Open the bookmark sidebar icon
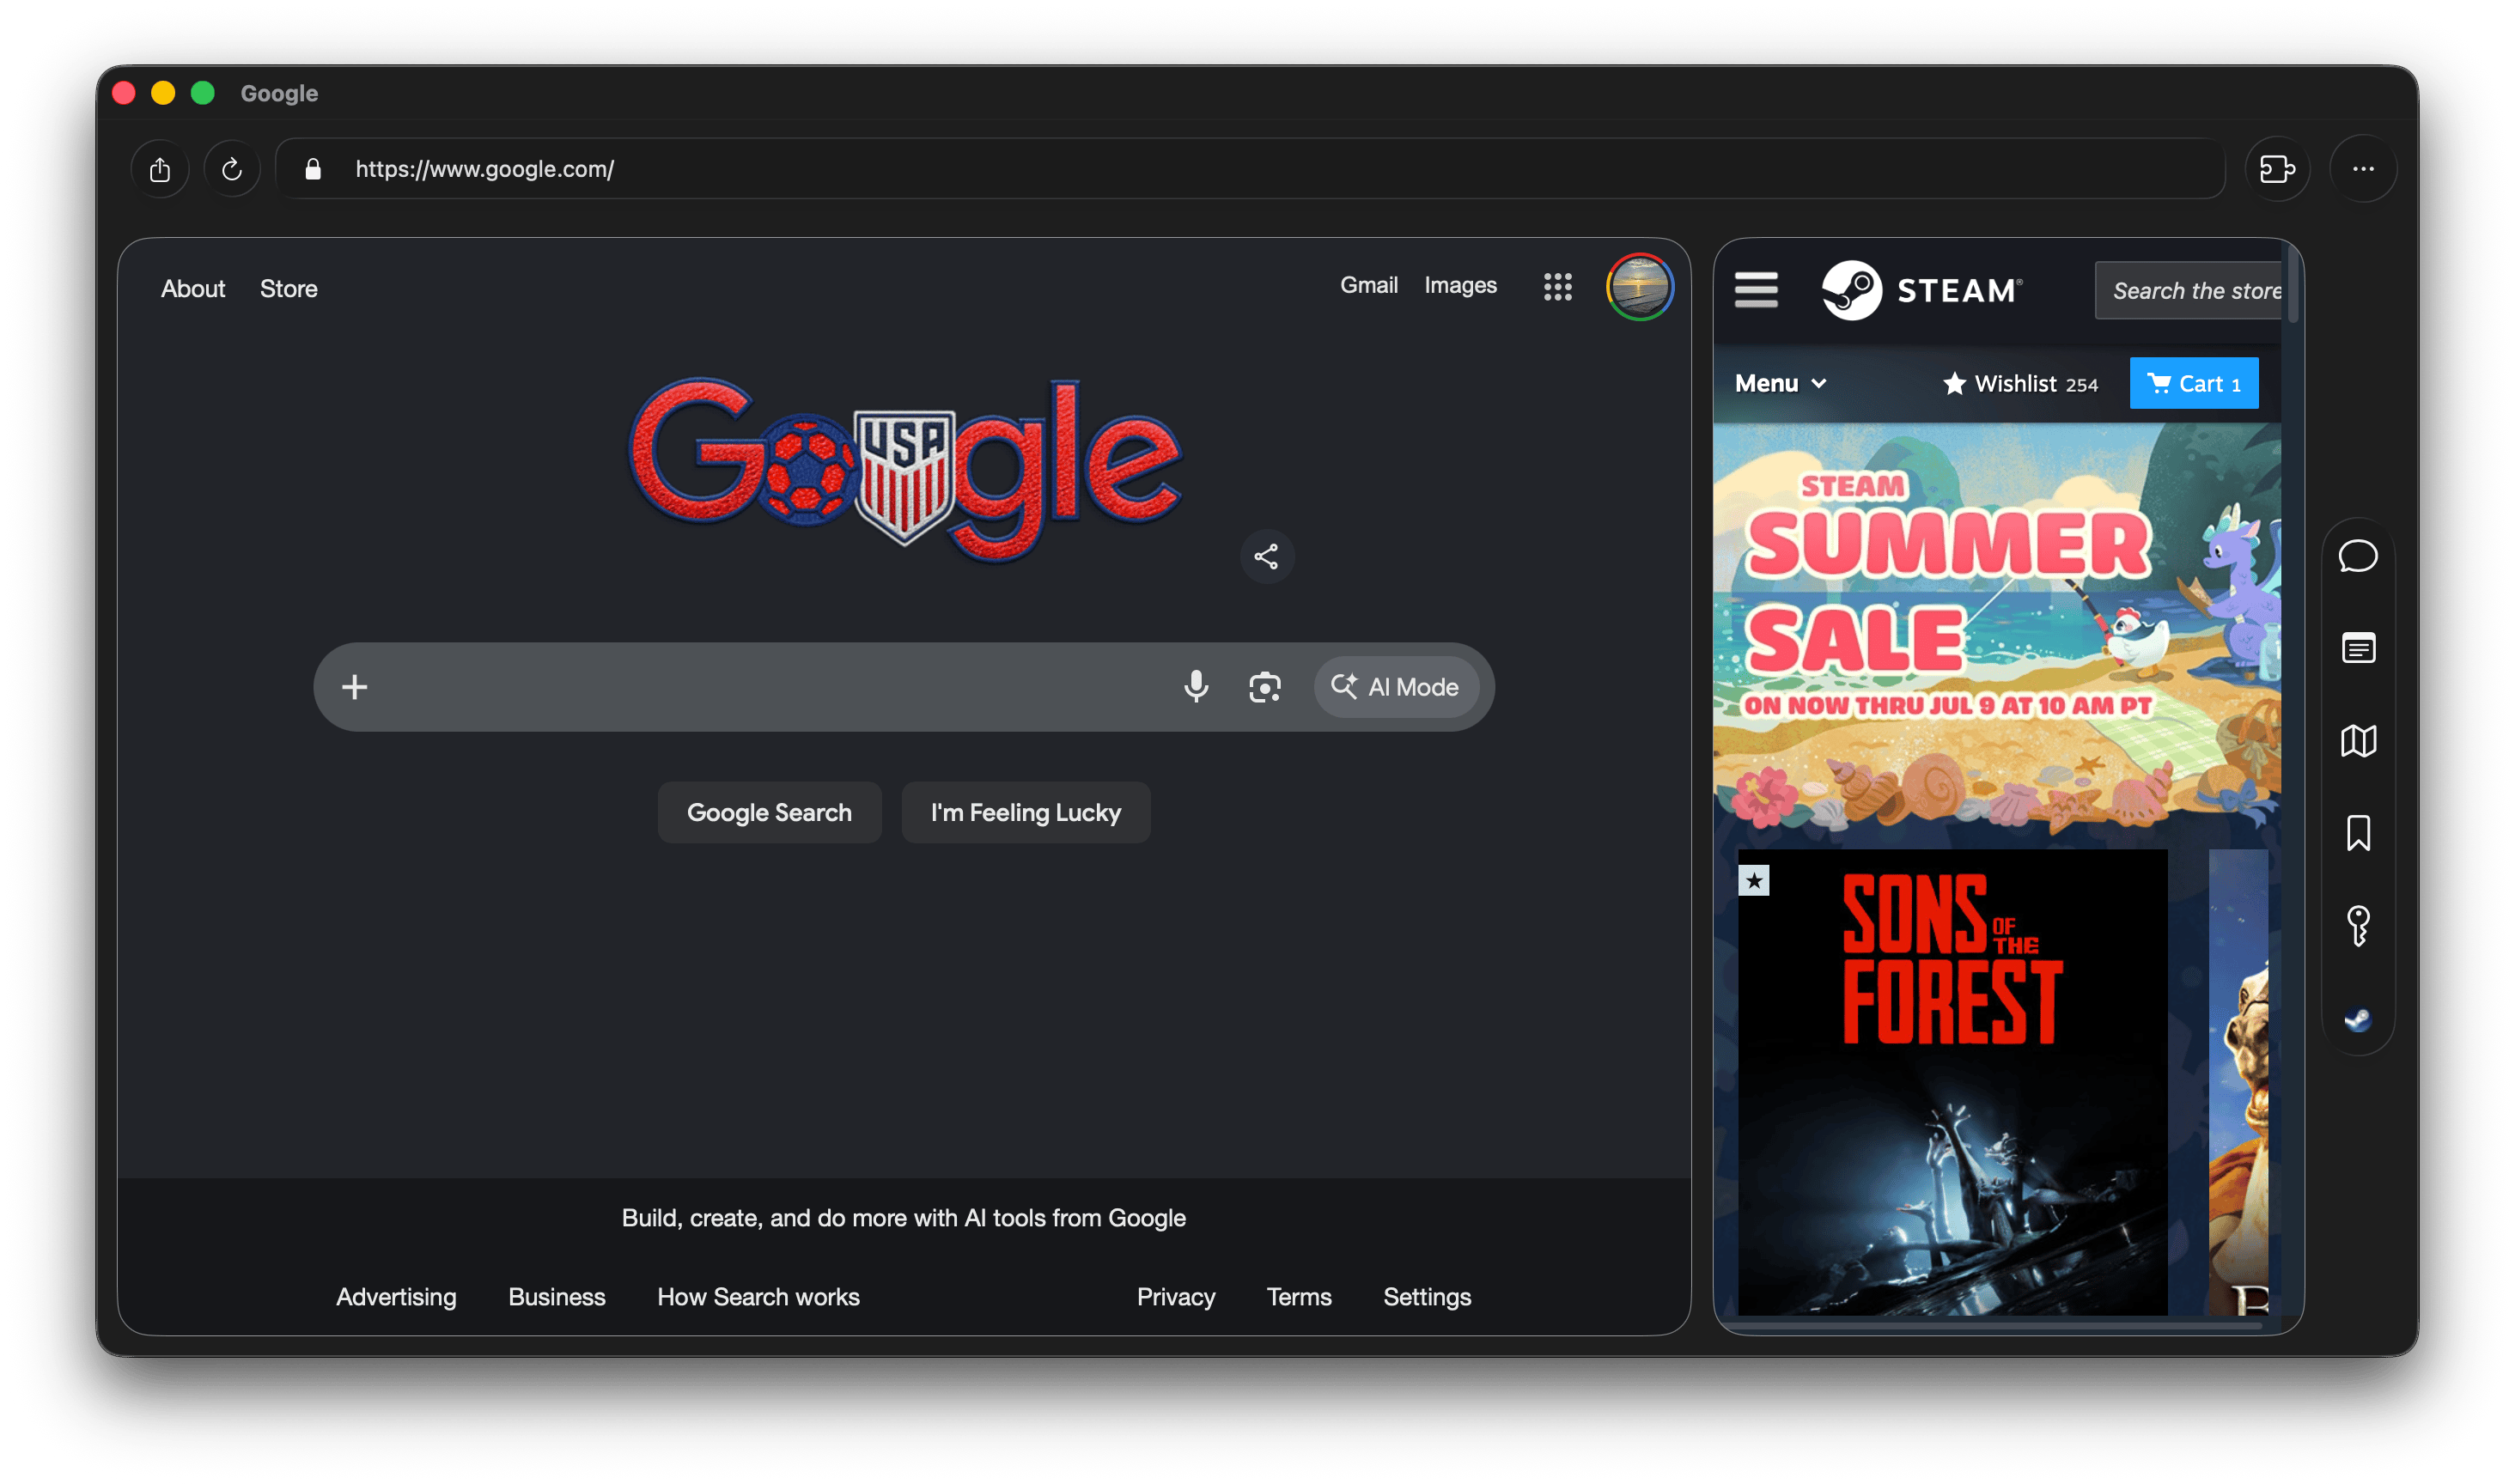The image size is (2515, 1484). (2358, 833)
